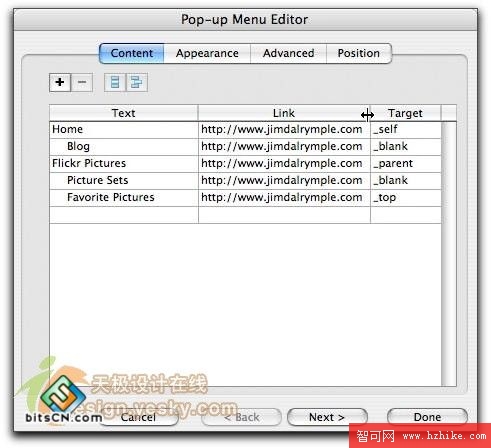This screenshot has height=448, width=491.
Task: Add a new menu item with plus icon
Action: point(60,82)
